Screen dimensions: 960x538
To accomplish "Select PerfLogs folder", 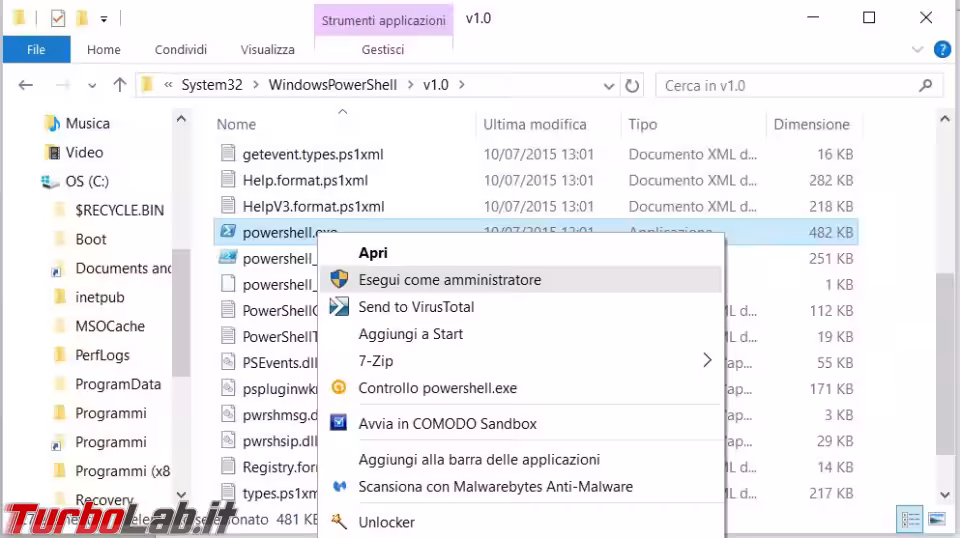I will 102,355.
